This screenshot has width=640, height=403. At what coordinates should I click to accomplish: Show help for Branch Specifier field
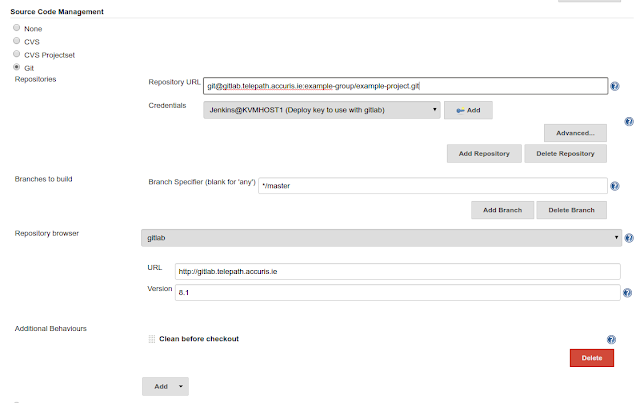tap(615, 186)
